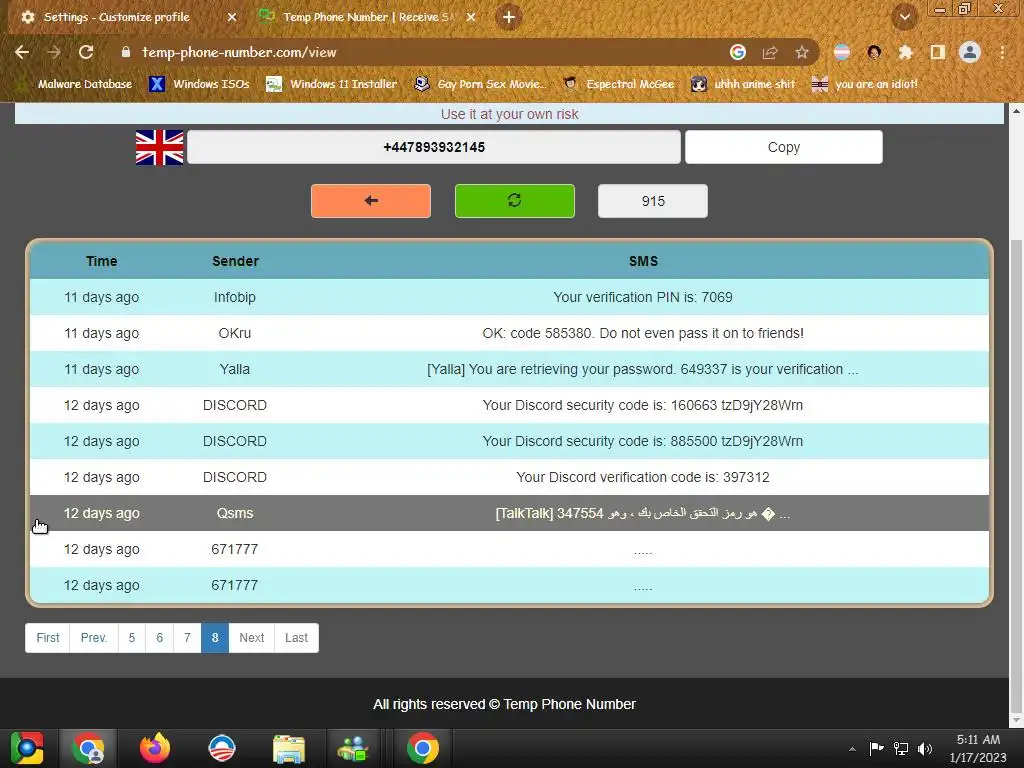Open the tab search dropdown arrow
Image resolution: width=1024 pixels, height=768 pixels.
[905, 17]
